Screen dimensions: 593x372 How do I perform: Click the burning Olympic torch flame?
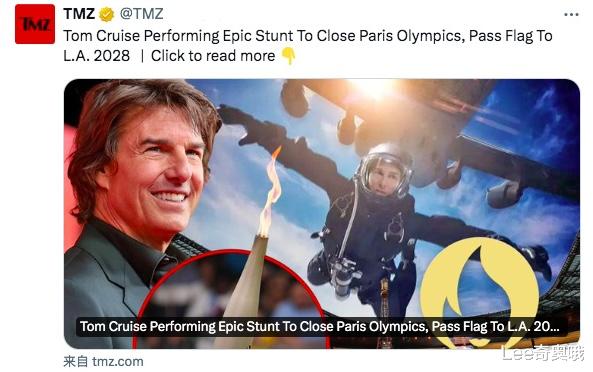pos(271,191)
